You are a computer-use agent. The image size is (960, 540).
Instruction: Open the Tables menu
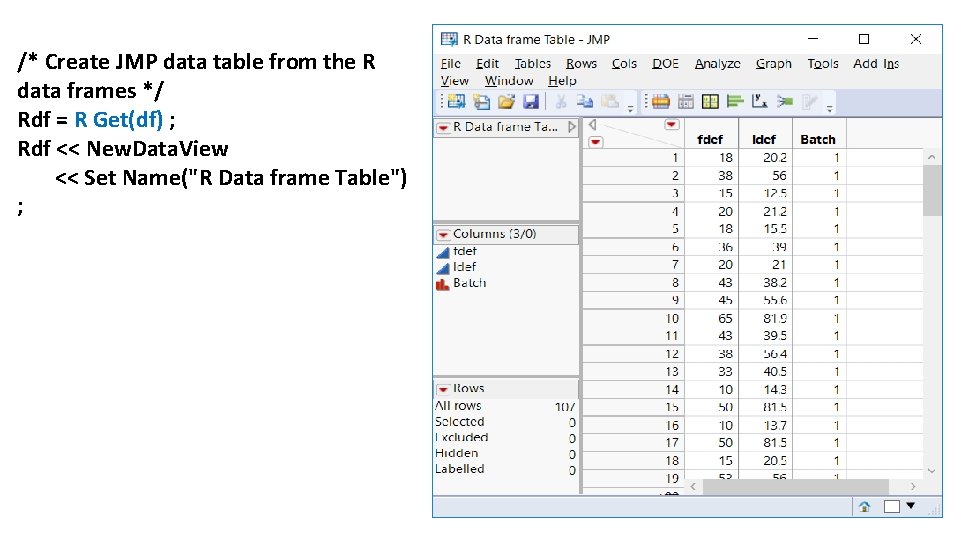[533, 64]
